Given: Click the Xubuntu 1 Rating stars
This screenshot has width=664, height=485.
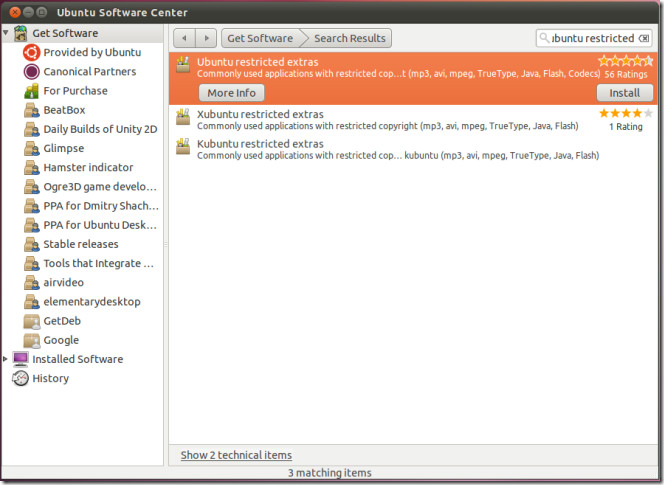Looking at the screenshot, I should [x=625, y=113].
